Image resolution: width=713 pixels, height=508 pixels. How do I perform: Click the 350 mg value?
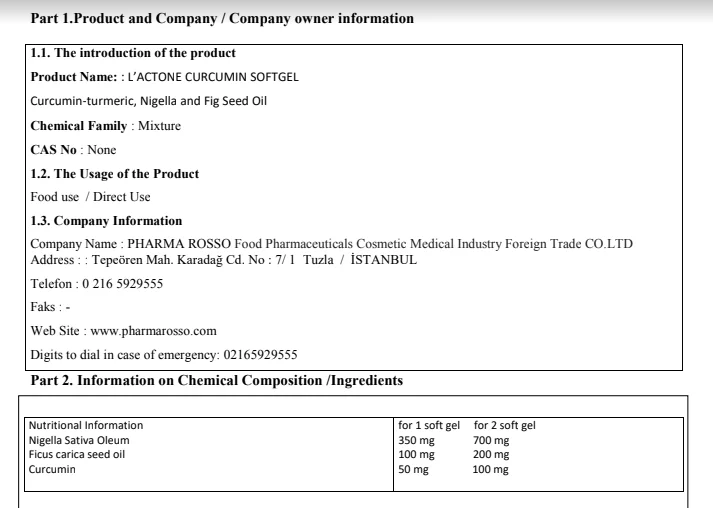(414, 440)
